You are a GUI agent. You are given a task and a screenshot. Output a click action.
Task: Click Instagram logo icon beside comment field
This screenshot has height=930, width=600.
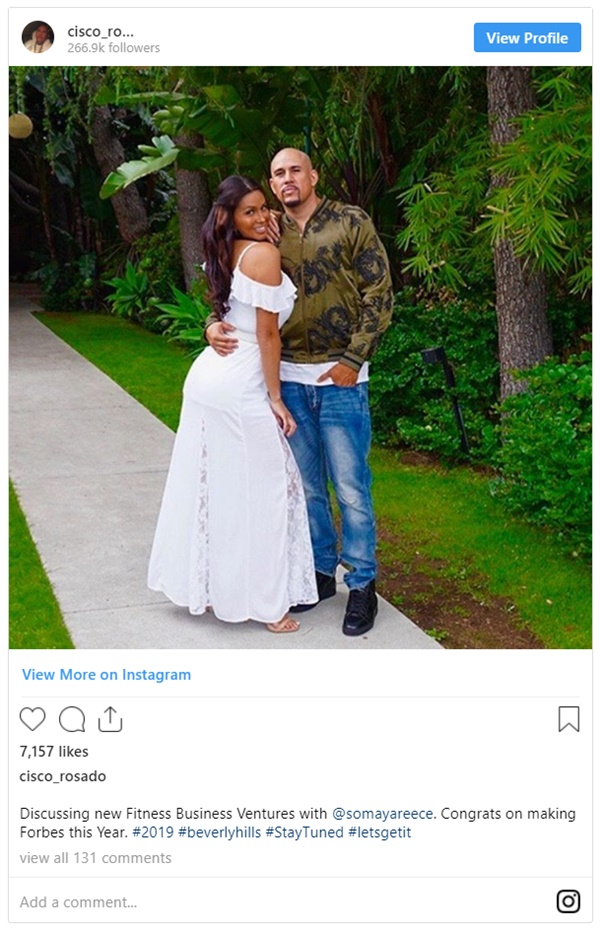click(568, 902)
